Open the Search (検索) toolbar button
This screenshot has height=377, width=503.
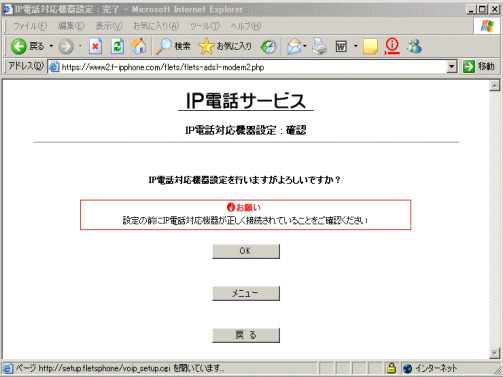[173, 46]
